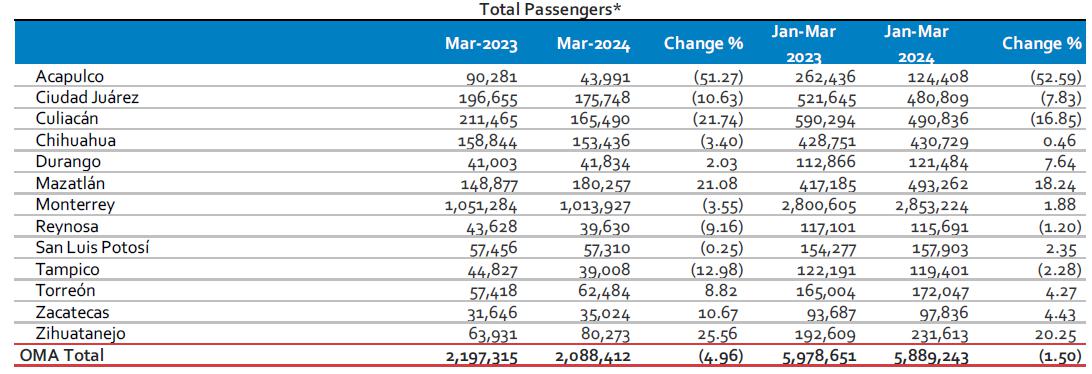Click the Mar-2023 column header
Screen dimensions: 1092x374
(481, 45)
